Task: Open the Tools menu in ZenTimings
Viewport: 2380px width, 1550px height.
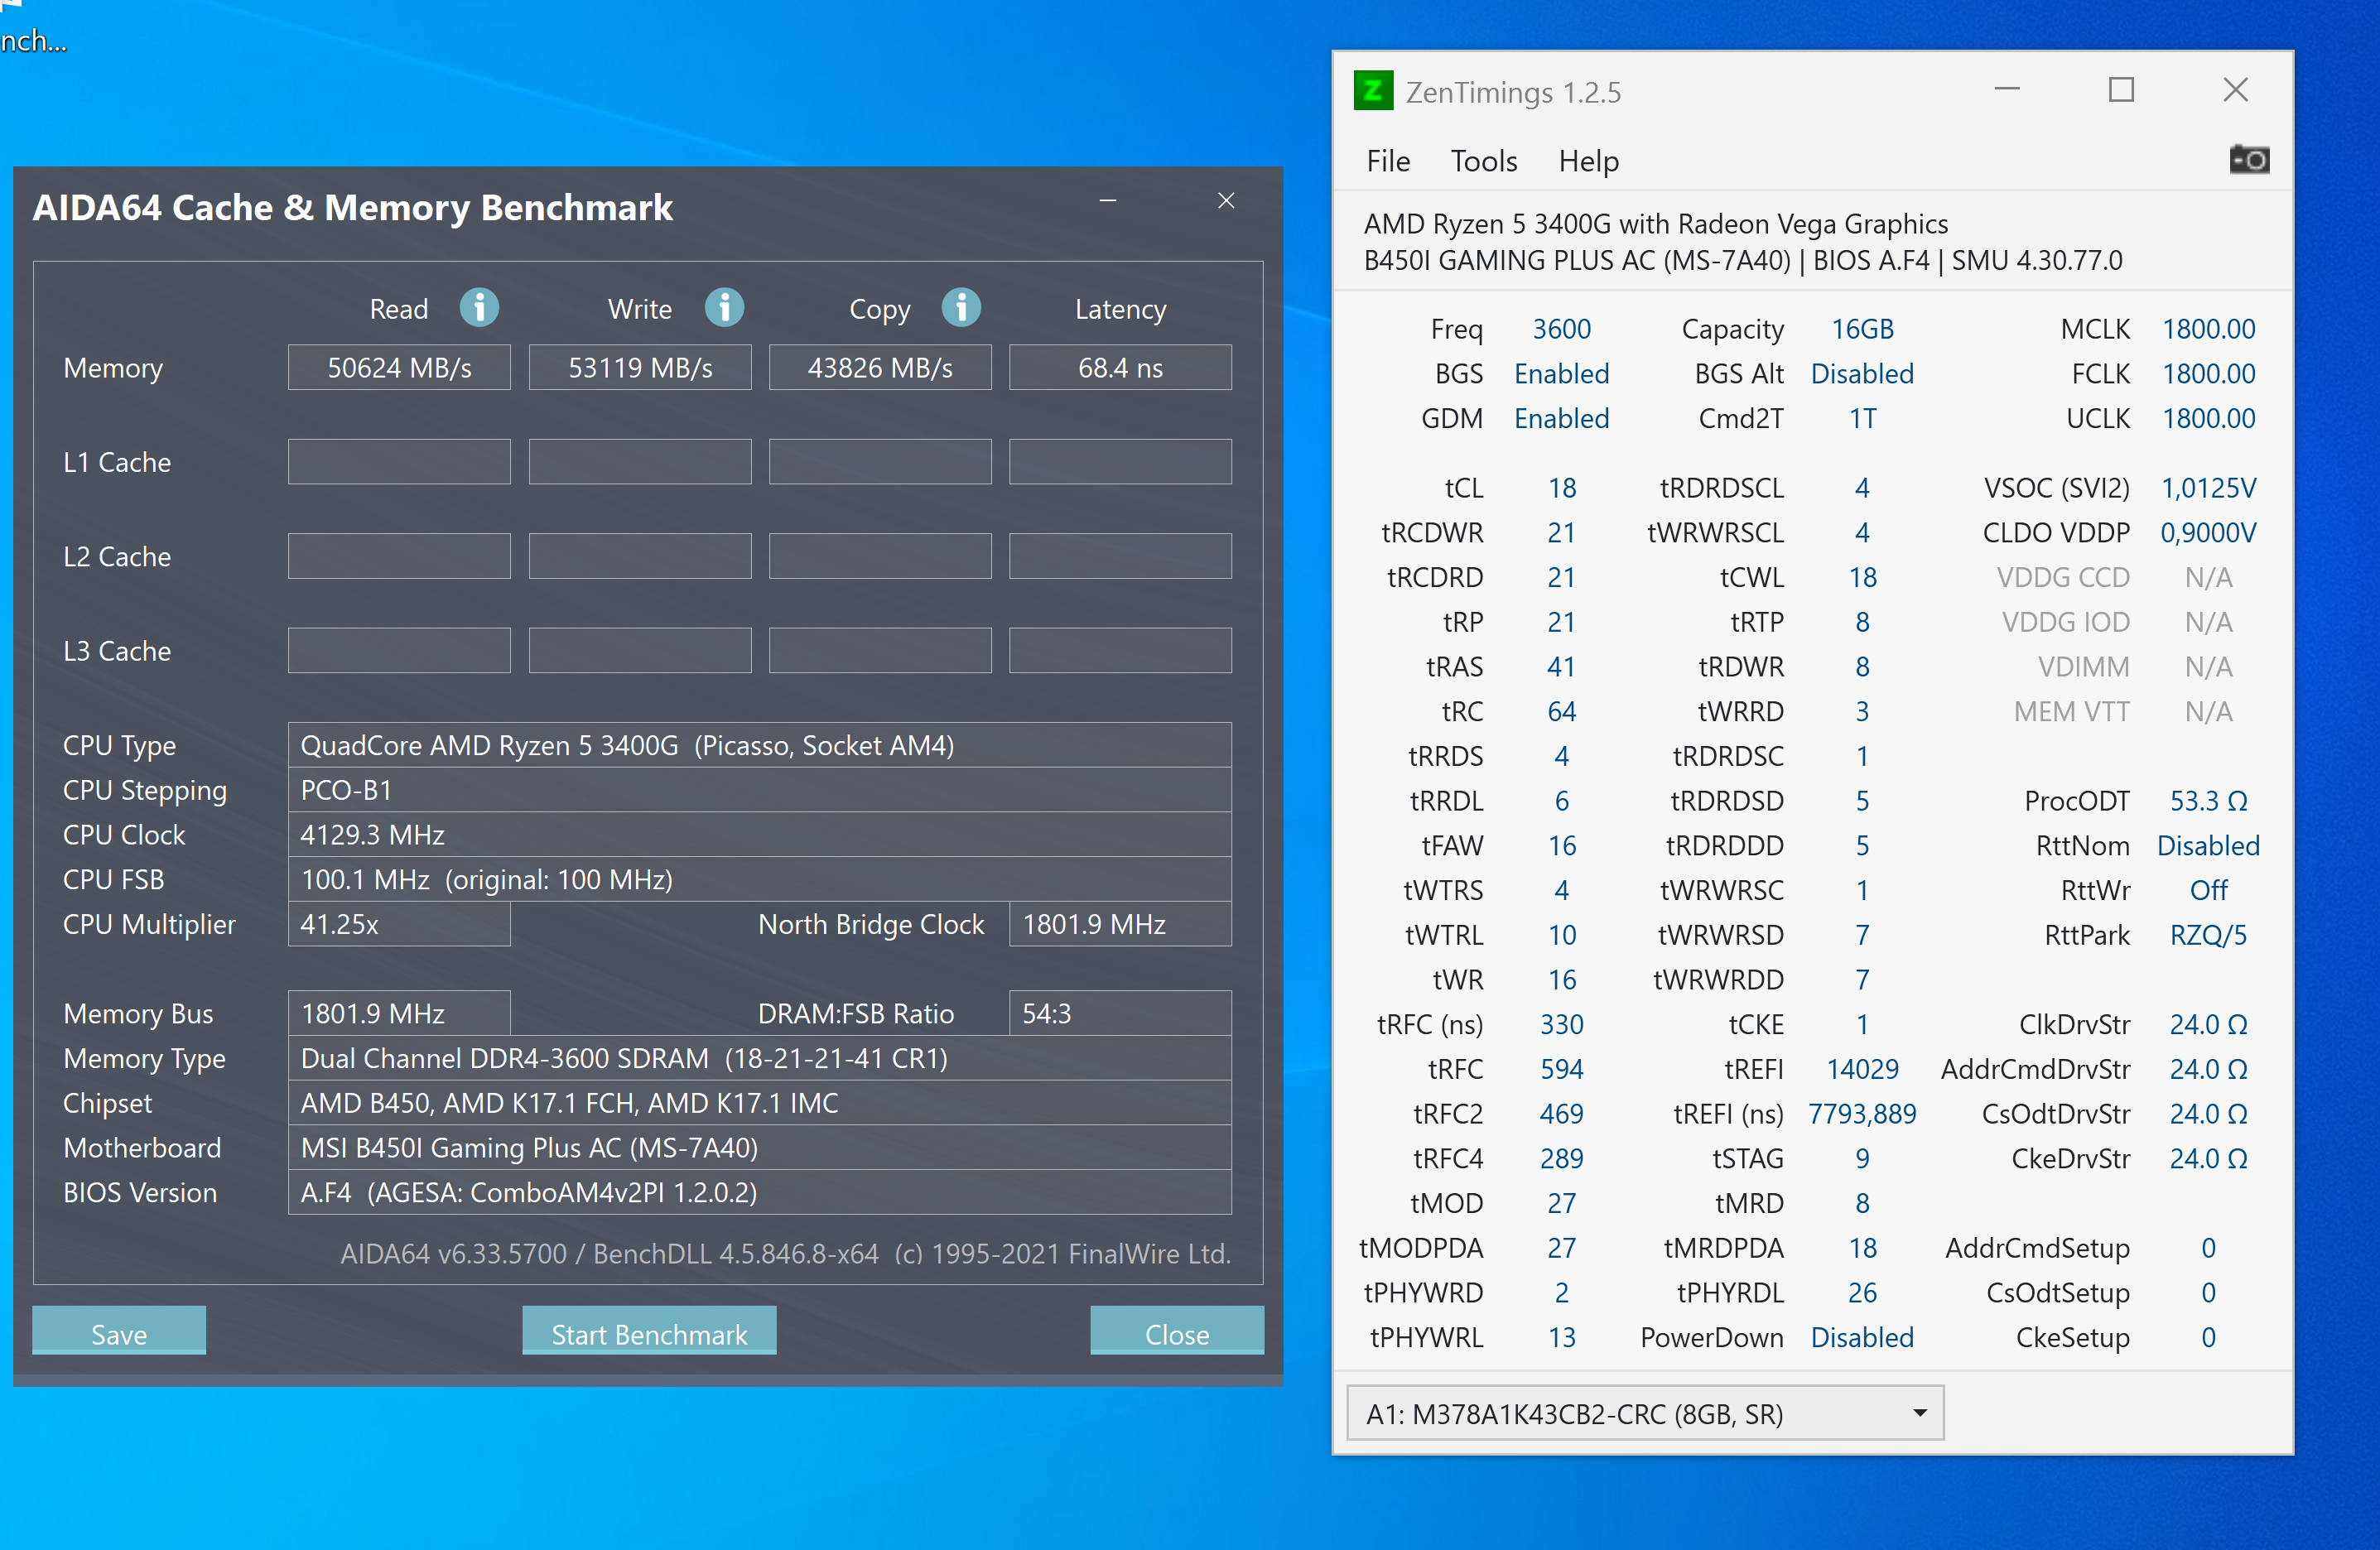Action: coord(1483,161)
